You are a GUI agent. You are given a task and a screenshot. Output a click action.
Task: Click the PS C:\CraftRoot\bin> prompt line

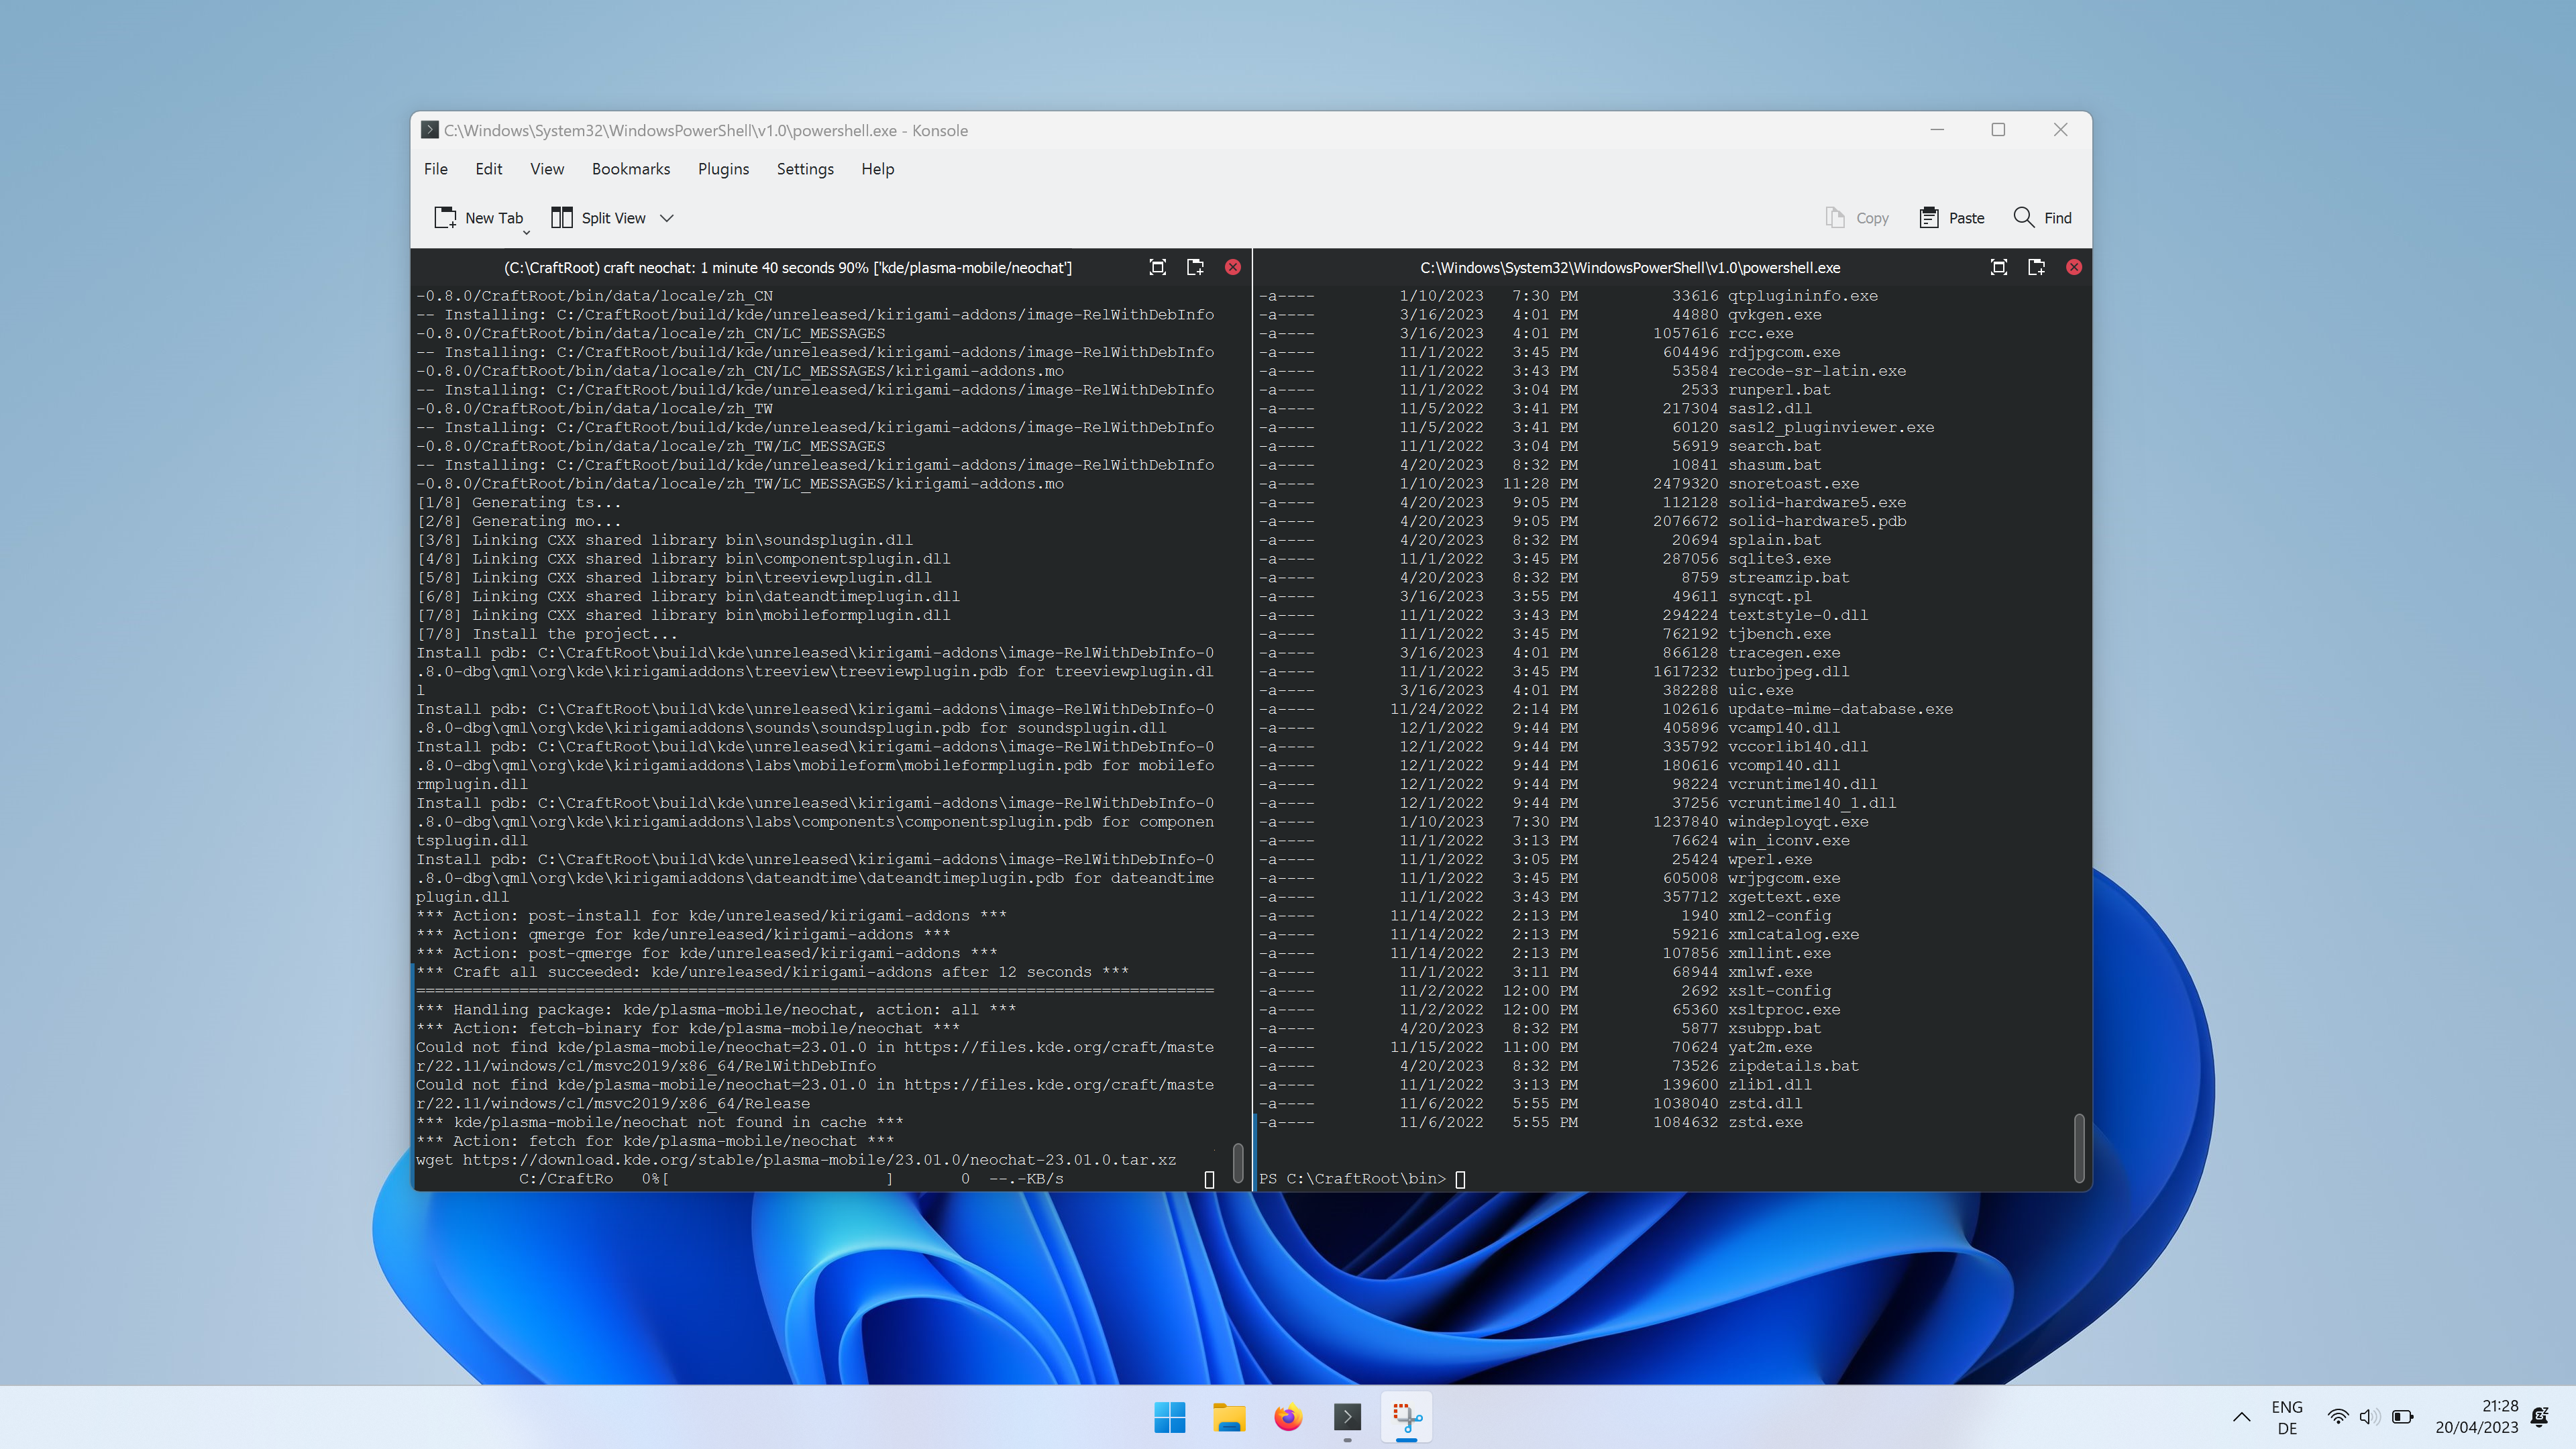[1362, 1179]
